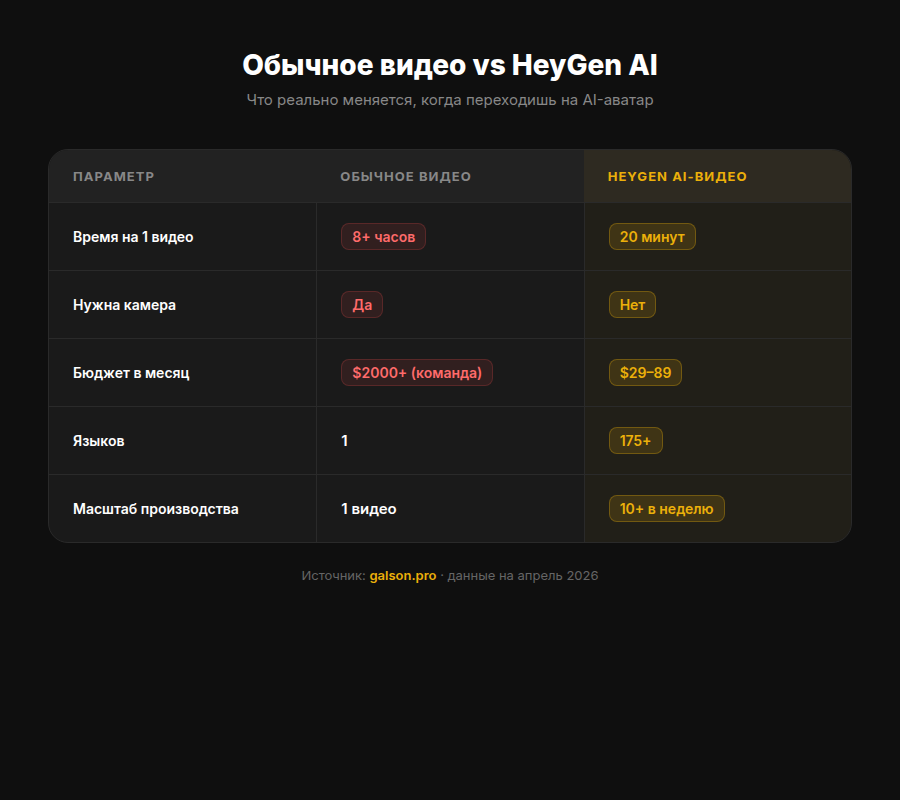Click the subtitle about switching to AI-аватар
This screenshot has height=800, width=900.
coord(450,100)
